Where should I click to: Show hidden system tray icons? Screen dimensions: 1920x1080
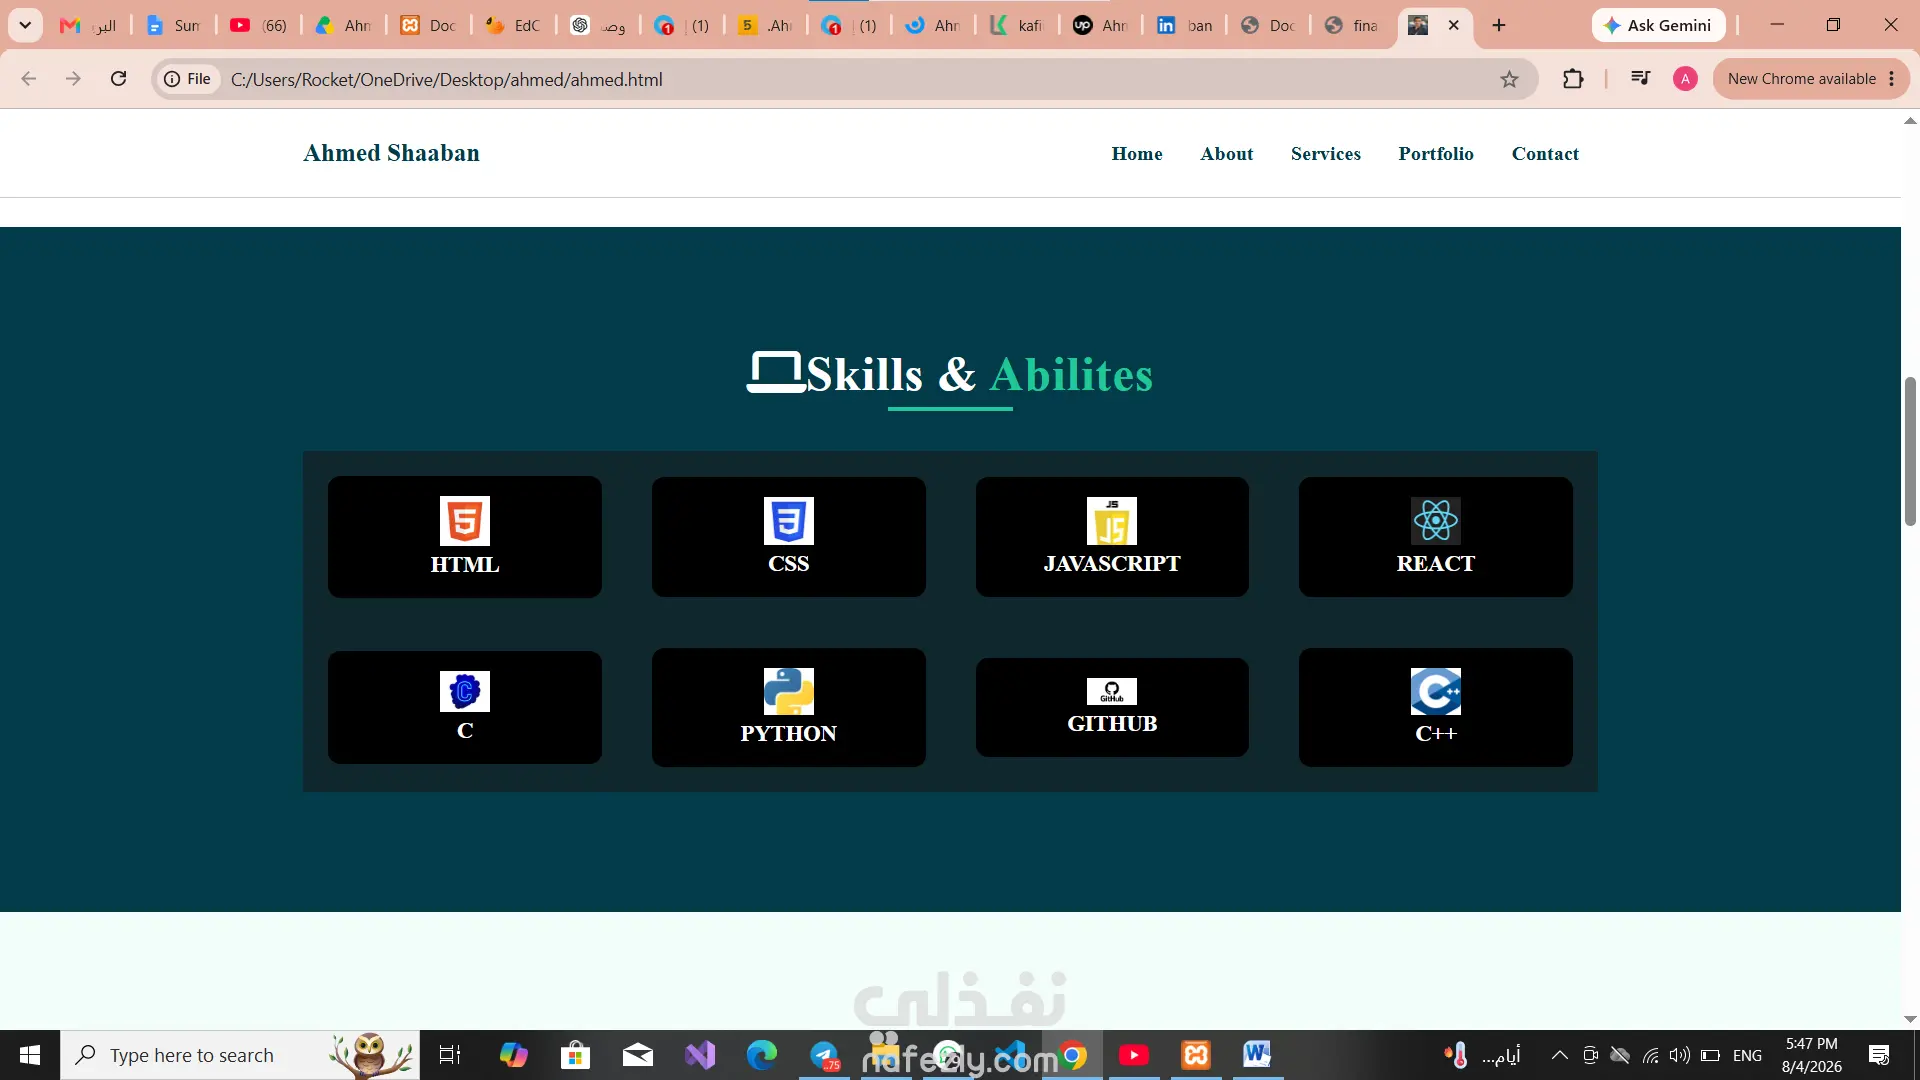1559,1055
